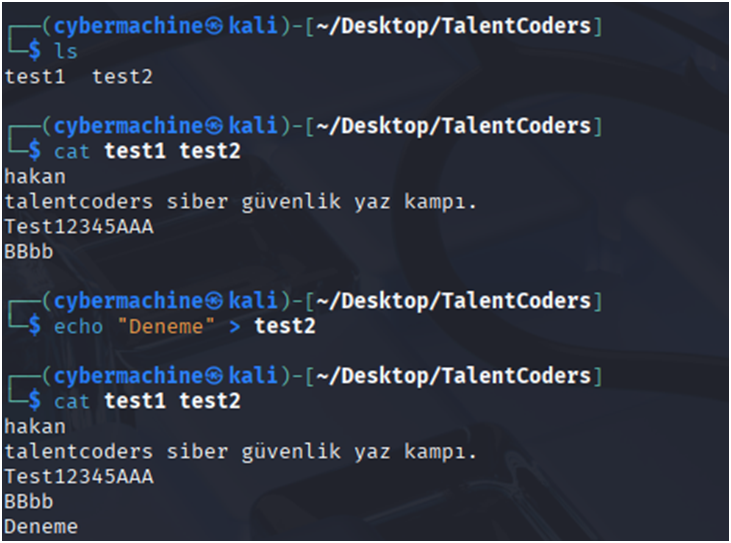Click the first hakan output line

(35, 177)
